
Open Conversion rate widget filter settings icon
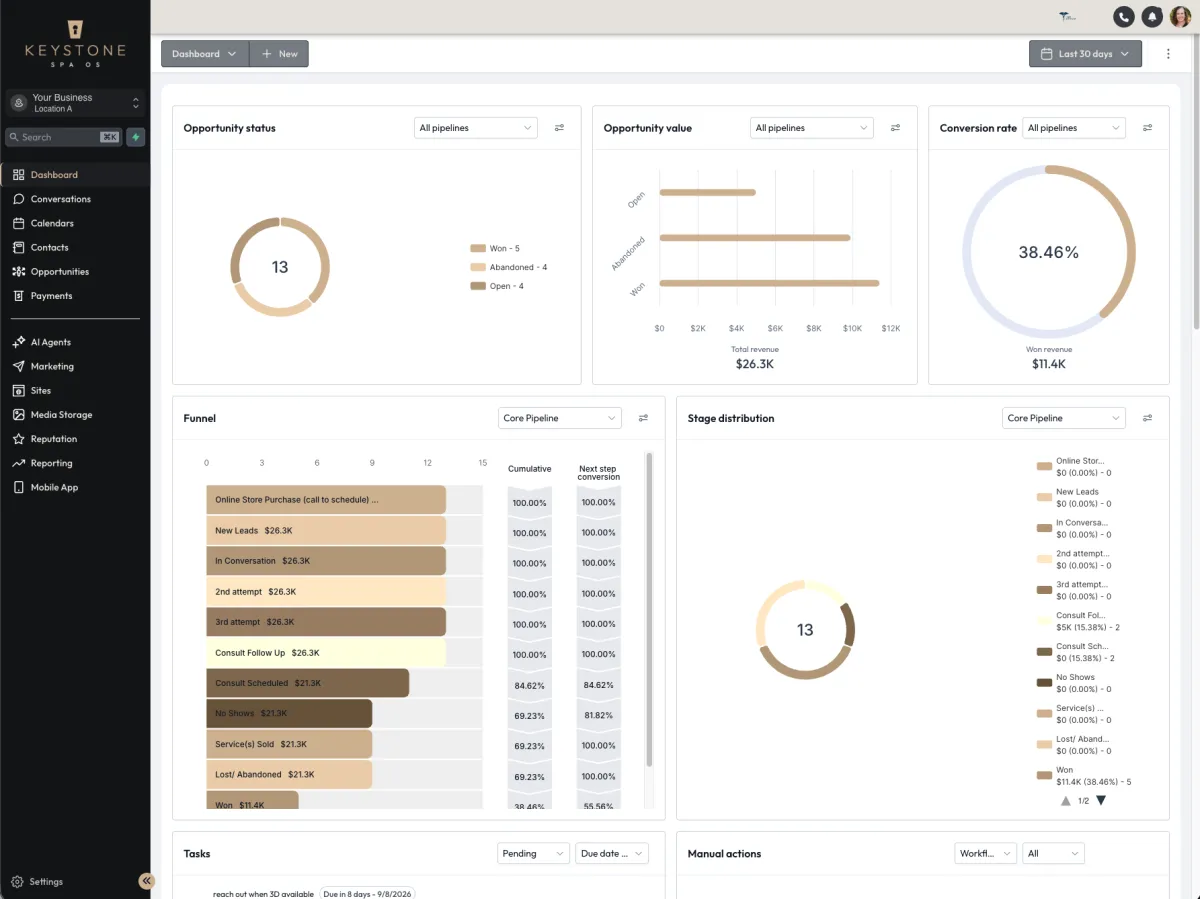[1148, 128]
